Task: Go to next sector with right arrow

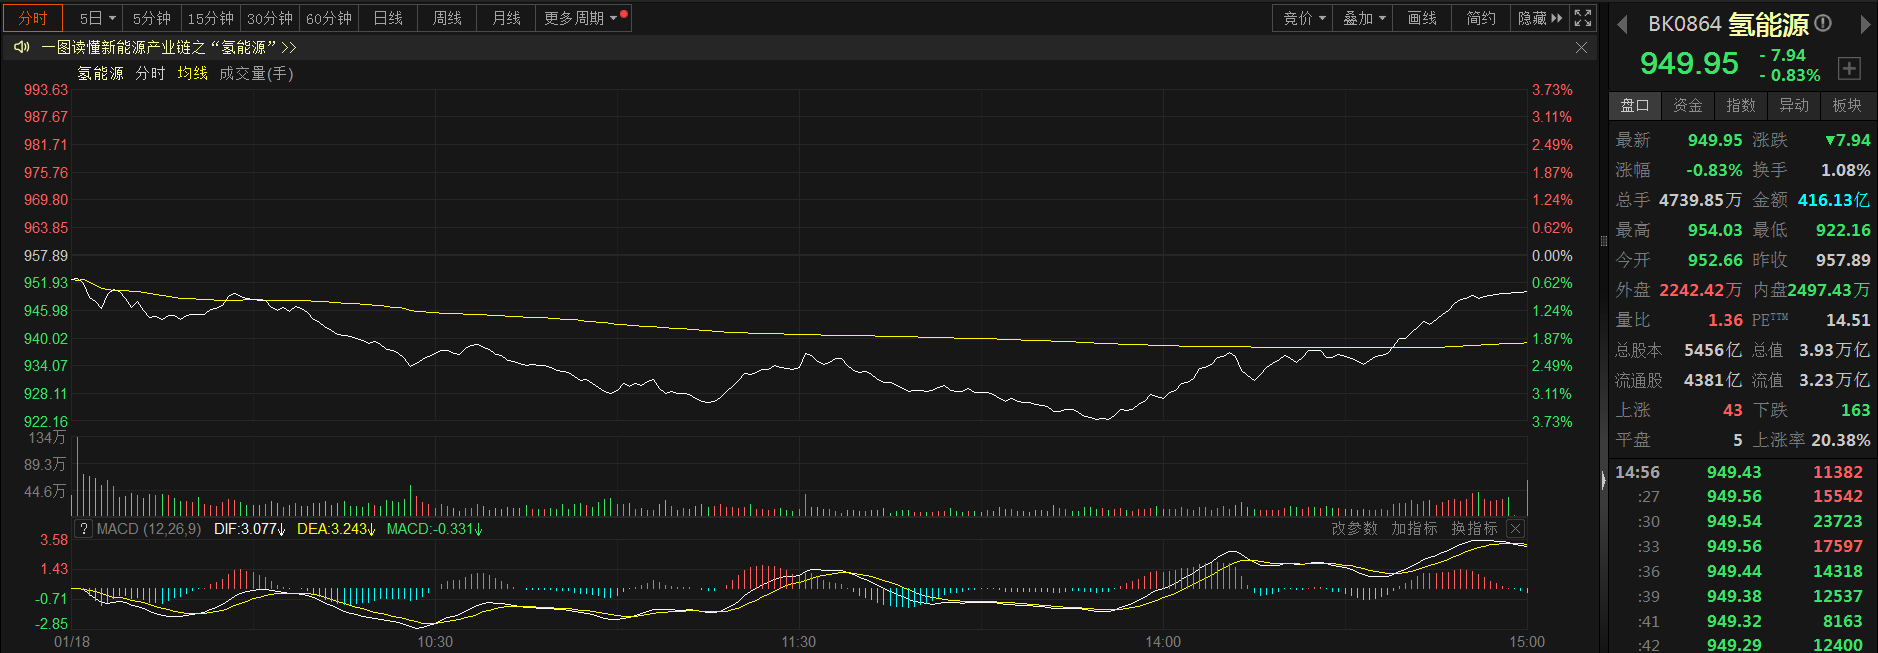Action: click(x=1865, y=24)
